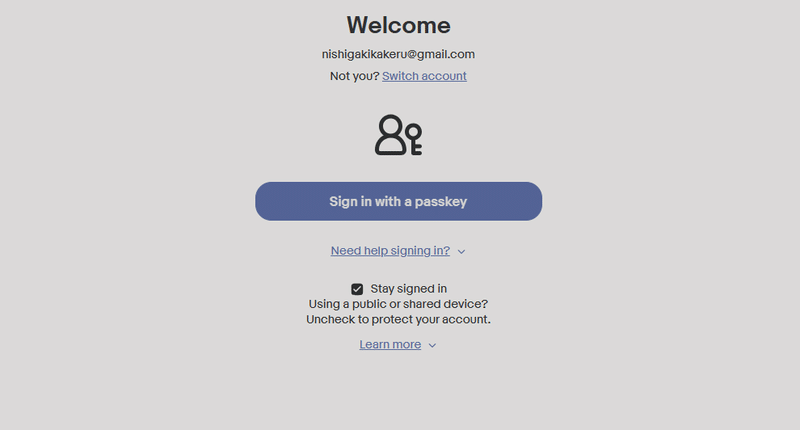Untick the Stay signed in checkbox

tap(357, 289)
